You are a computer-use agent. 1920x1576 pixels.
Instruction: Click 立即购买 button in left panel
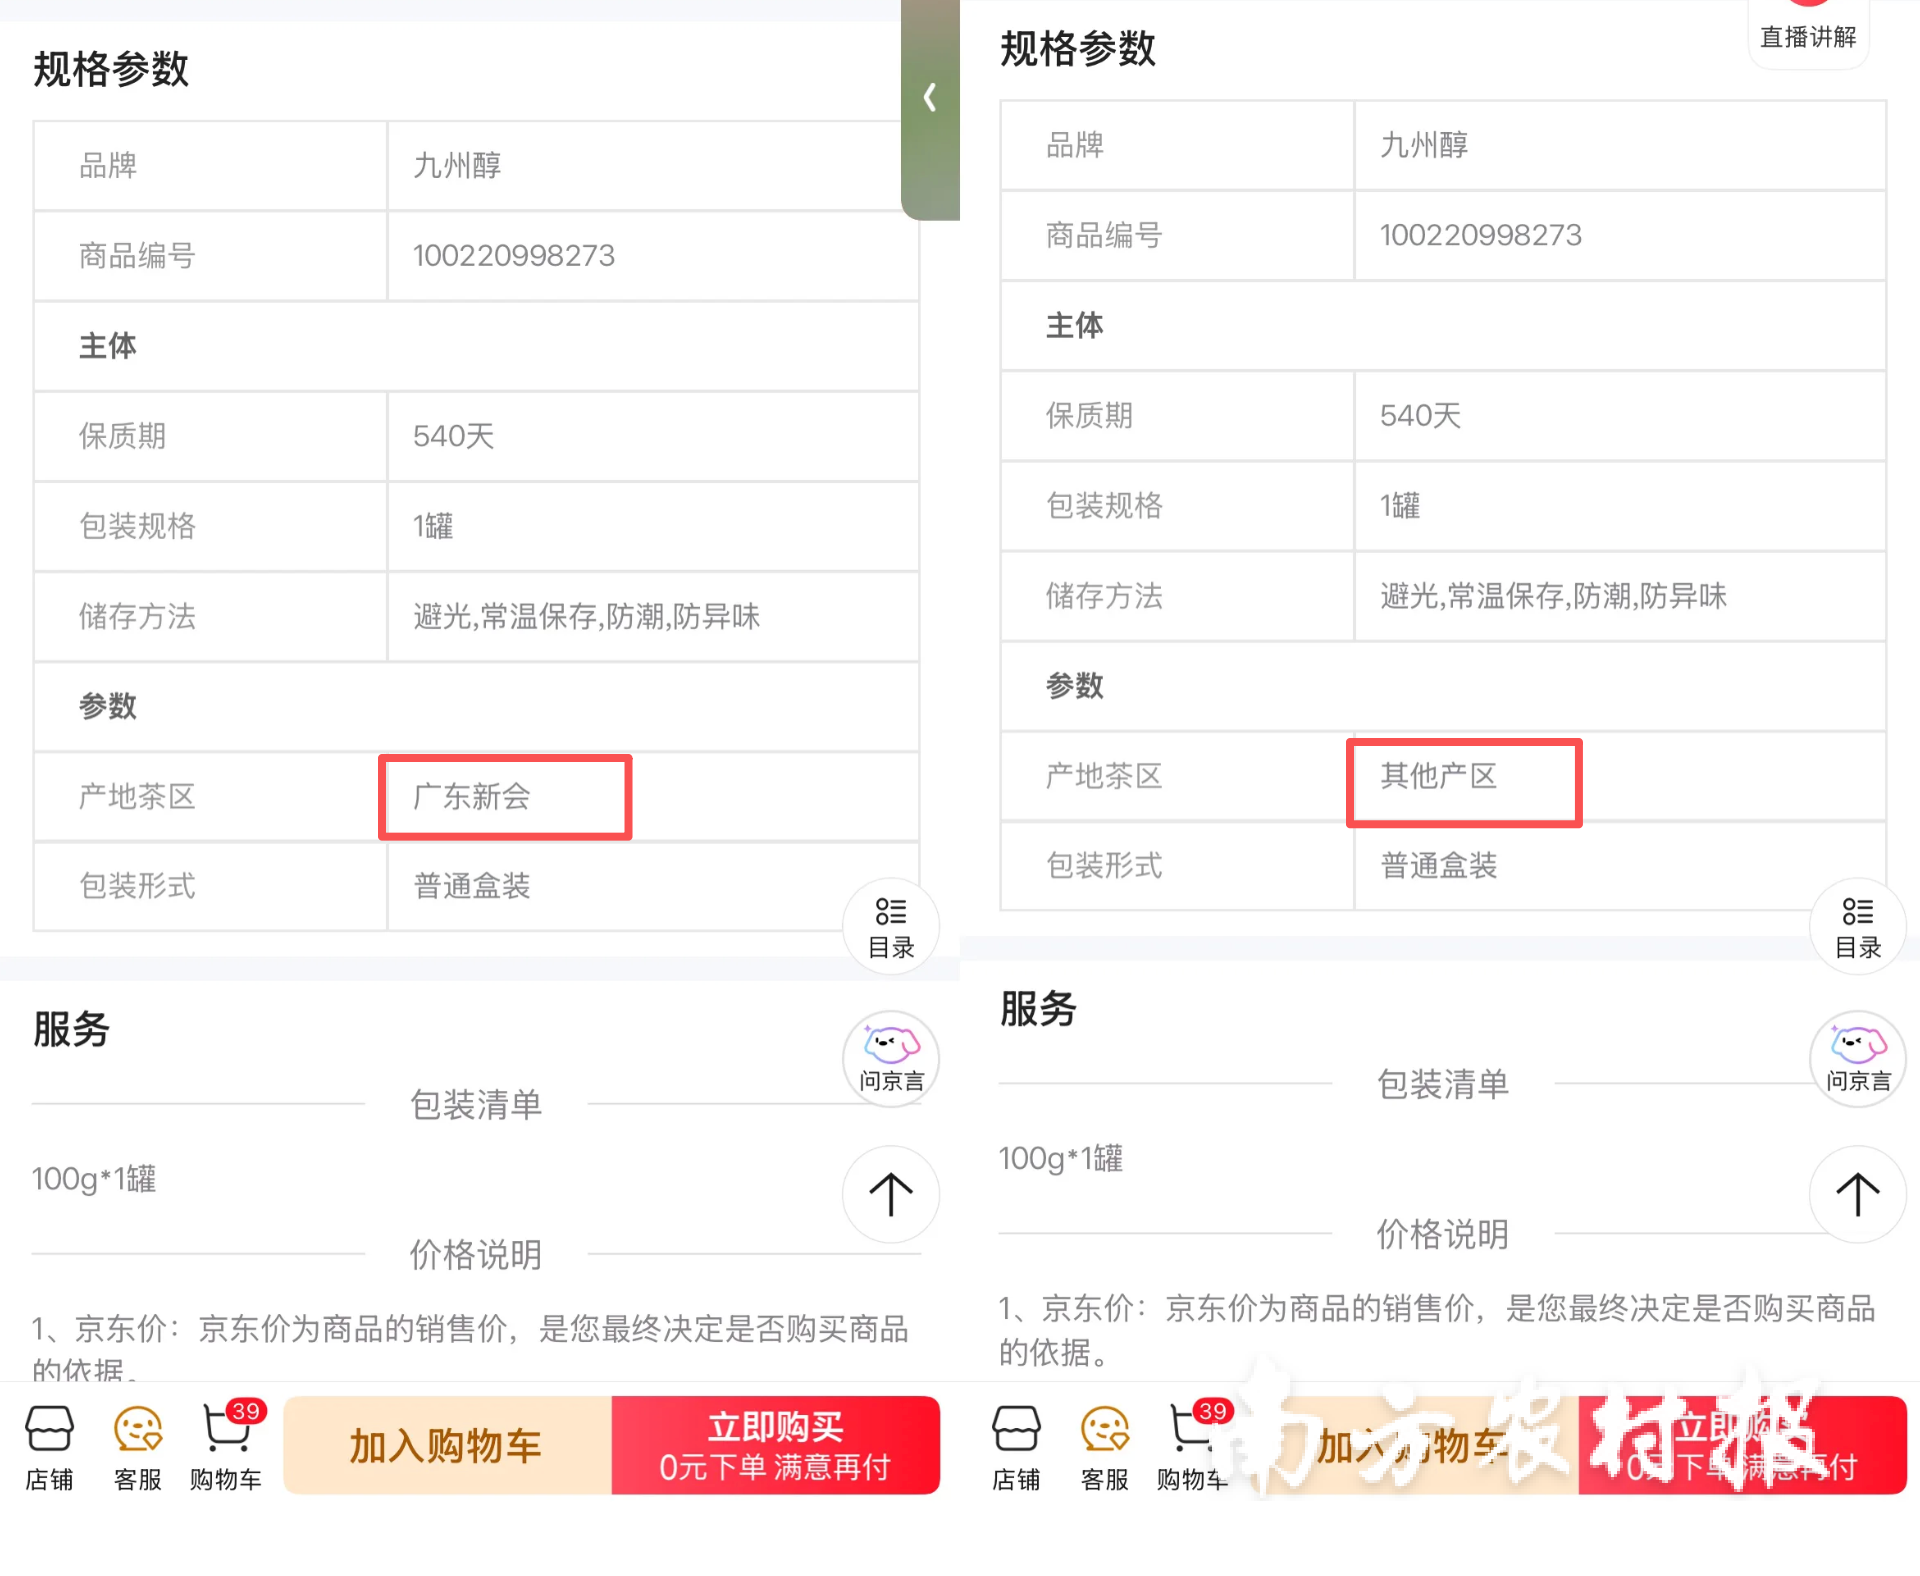pyautogui.click(x=775, y=1445)
